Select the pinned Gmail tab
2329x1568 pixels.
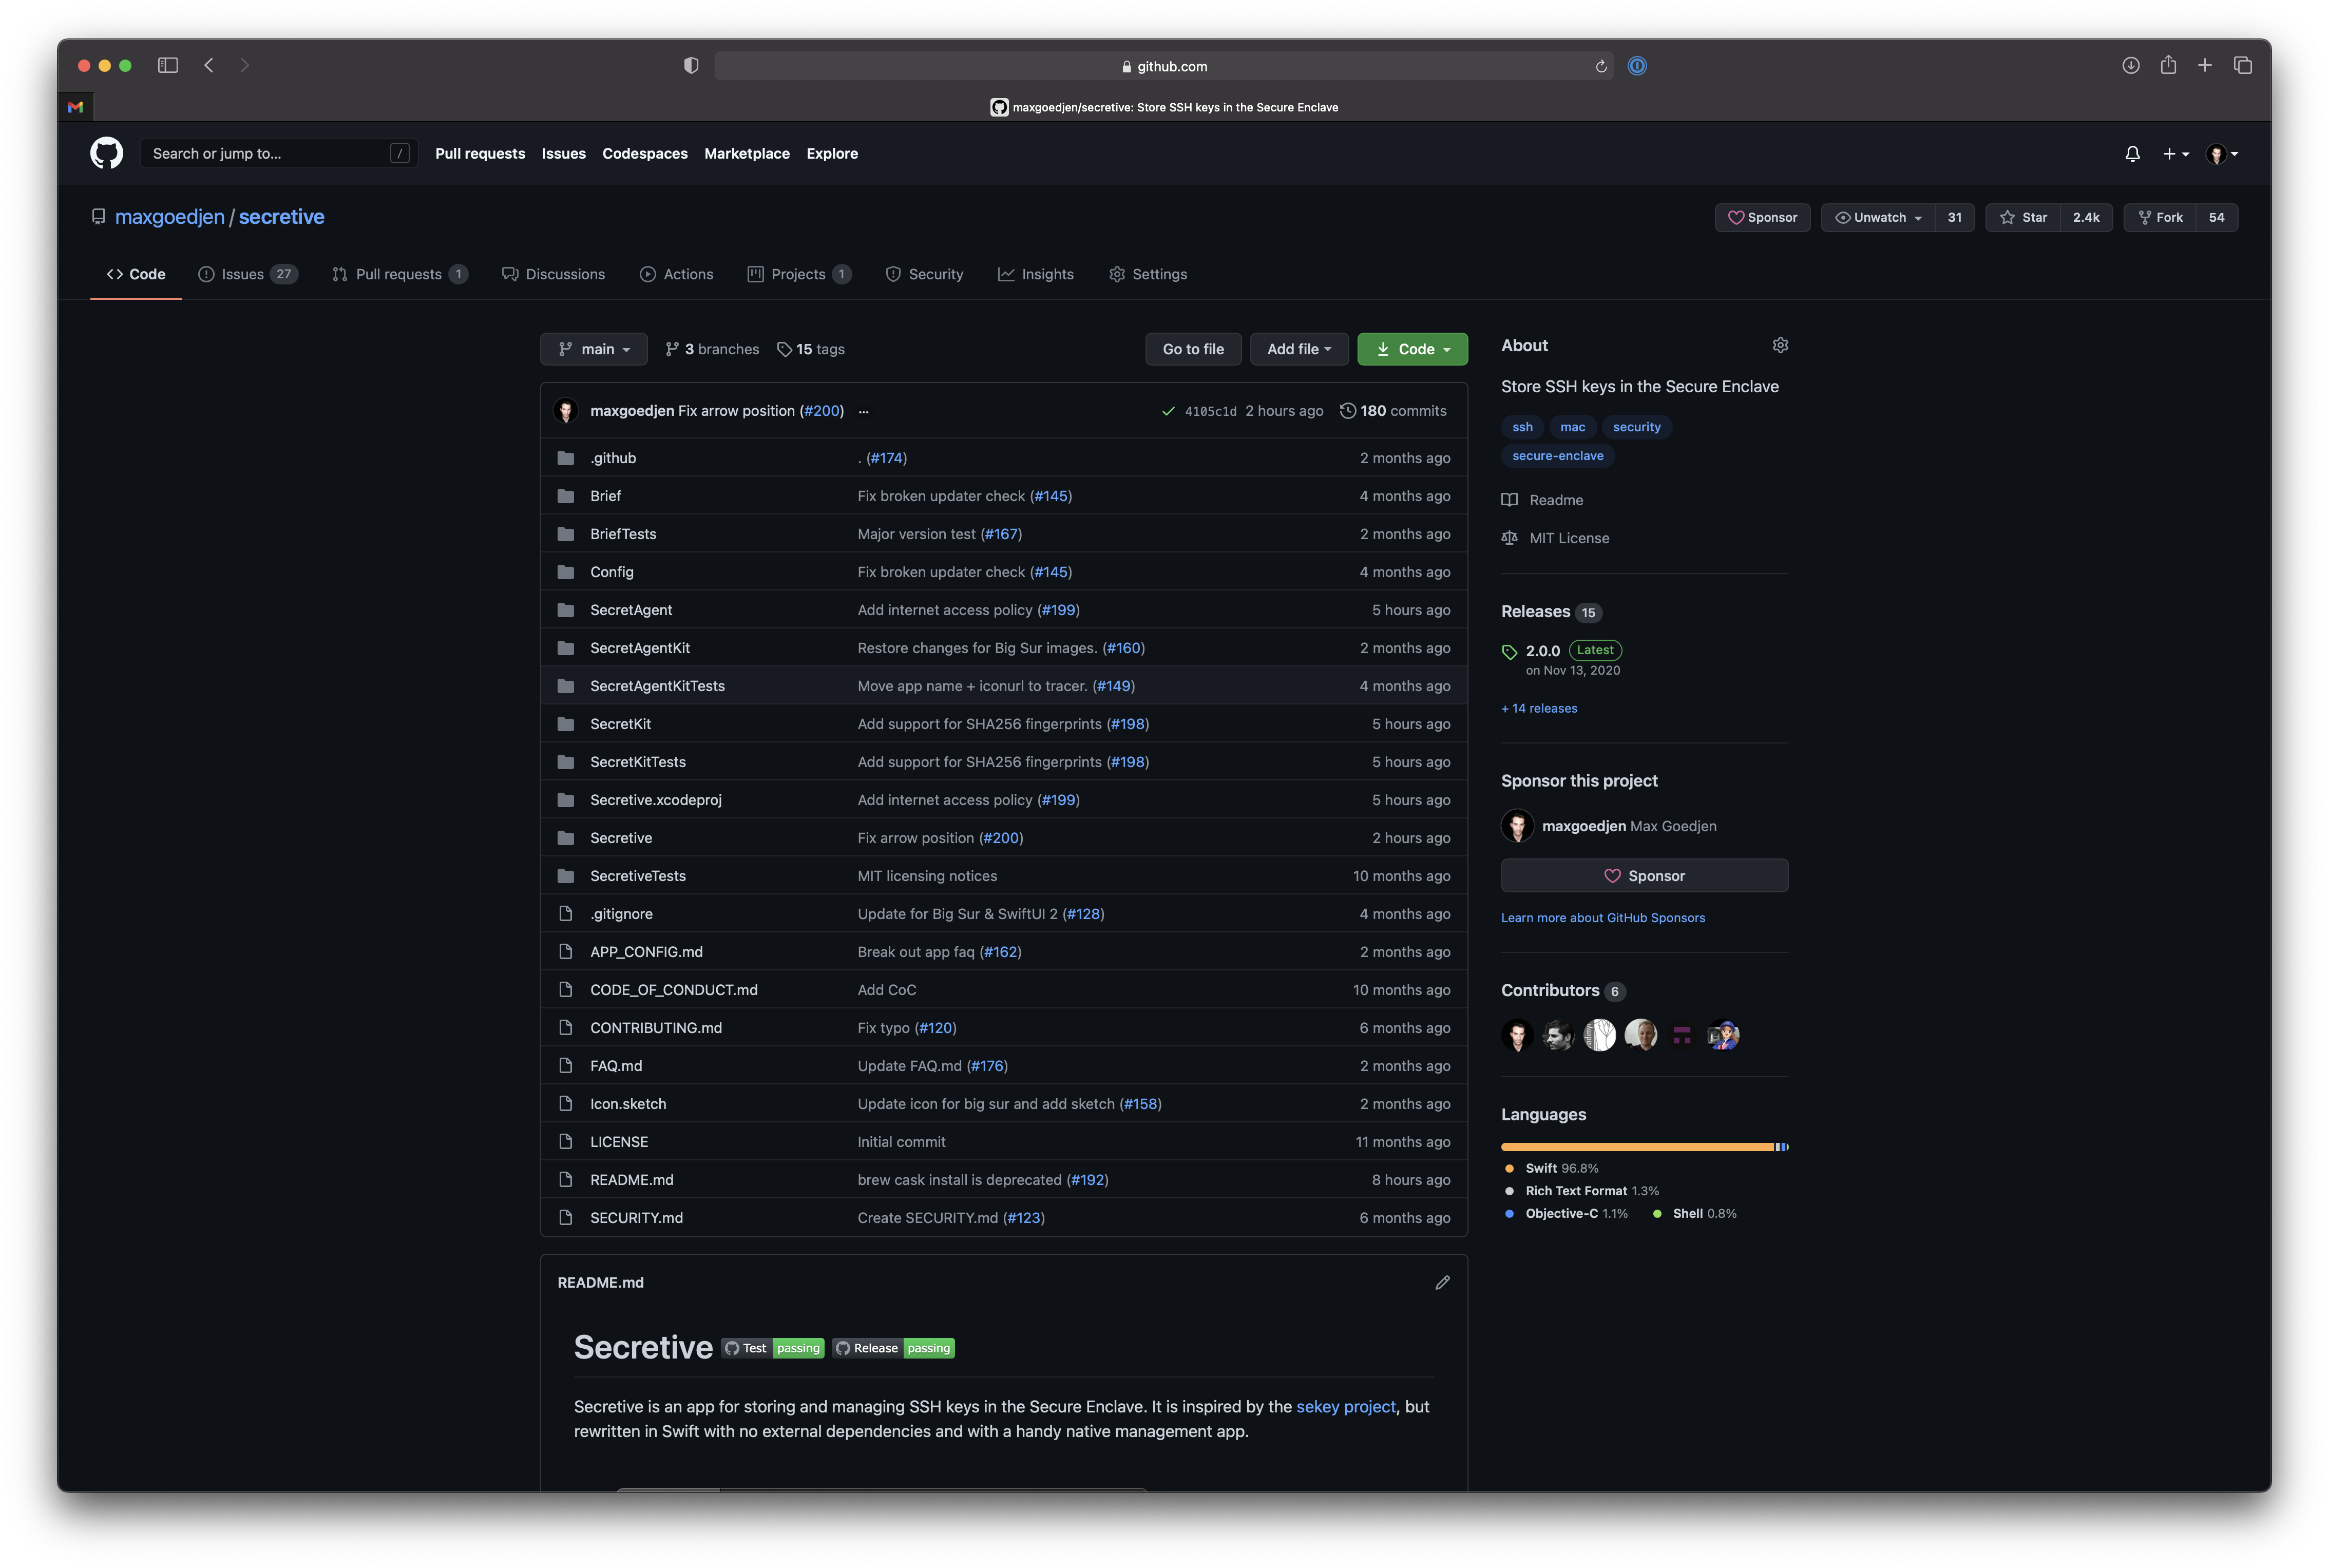76,107
